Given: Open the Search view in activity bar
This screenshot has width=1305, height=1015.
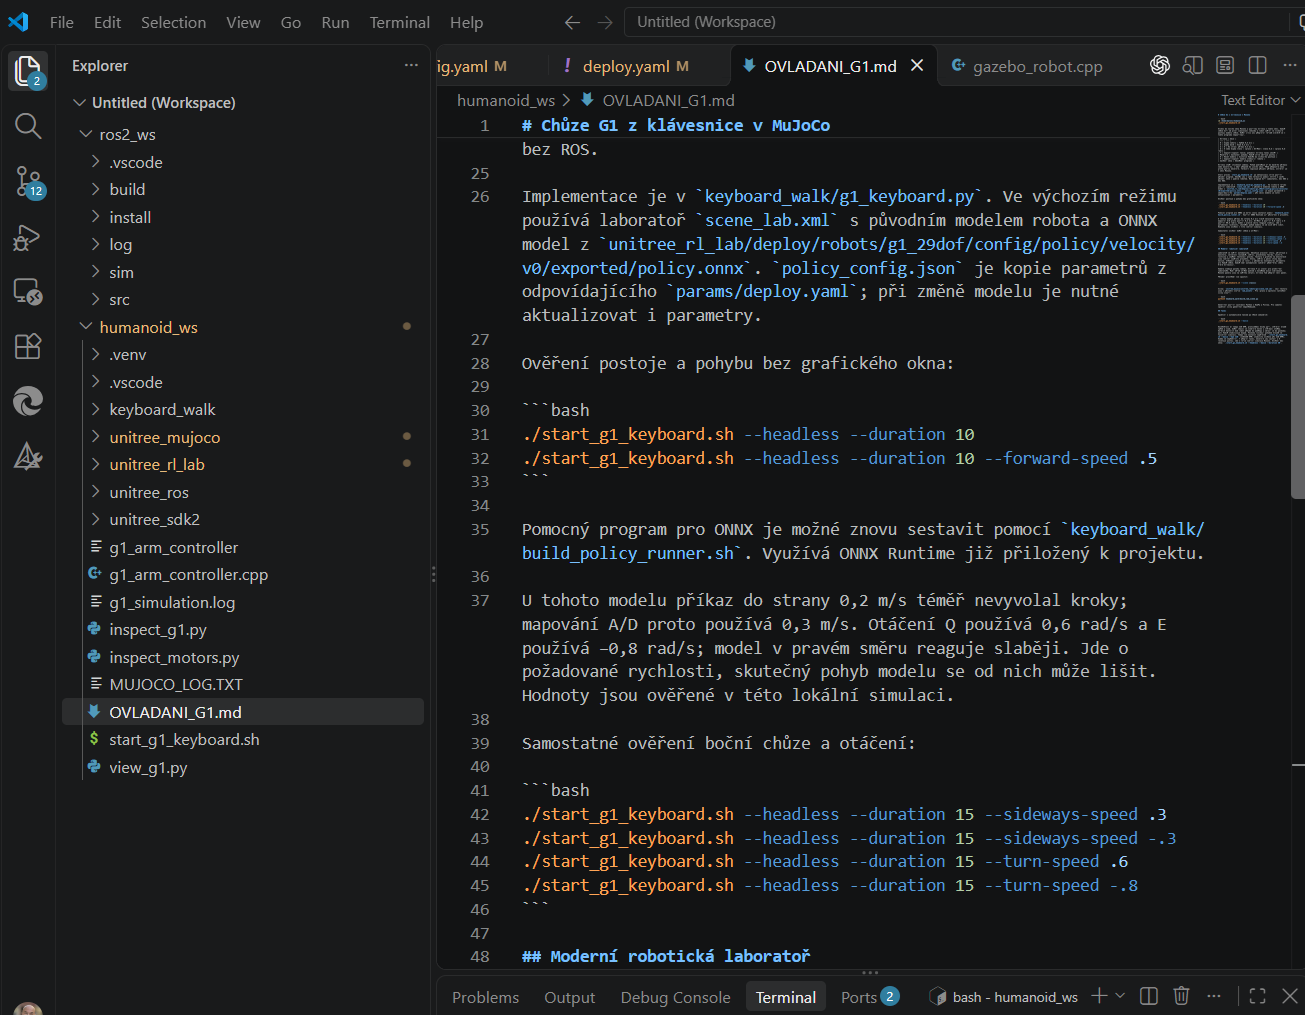Looking at the screenshot, I should pyautogui.click(x=27, y=126).
